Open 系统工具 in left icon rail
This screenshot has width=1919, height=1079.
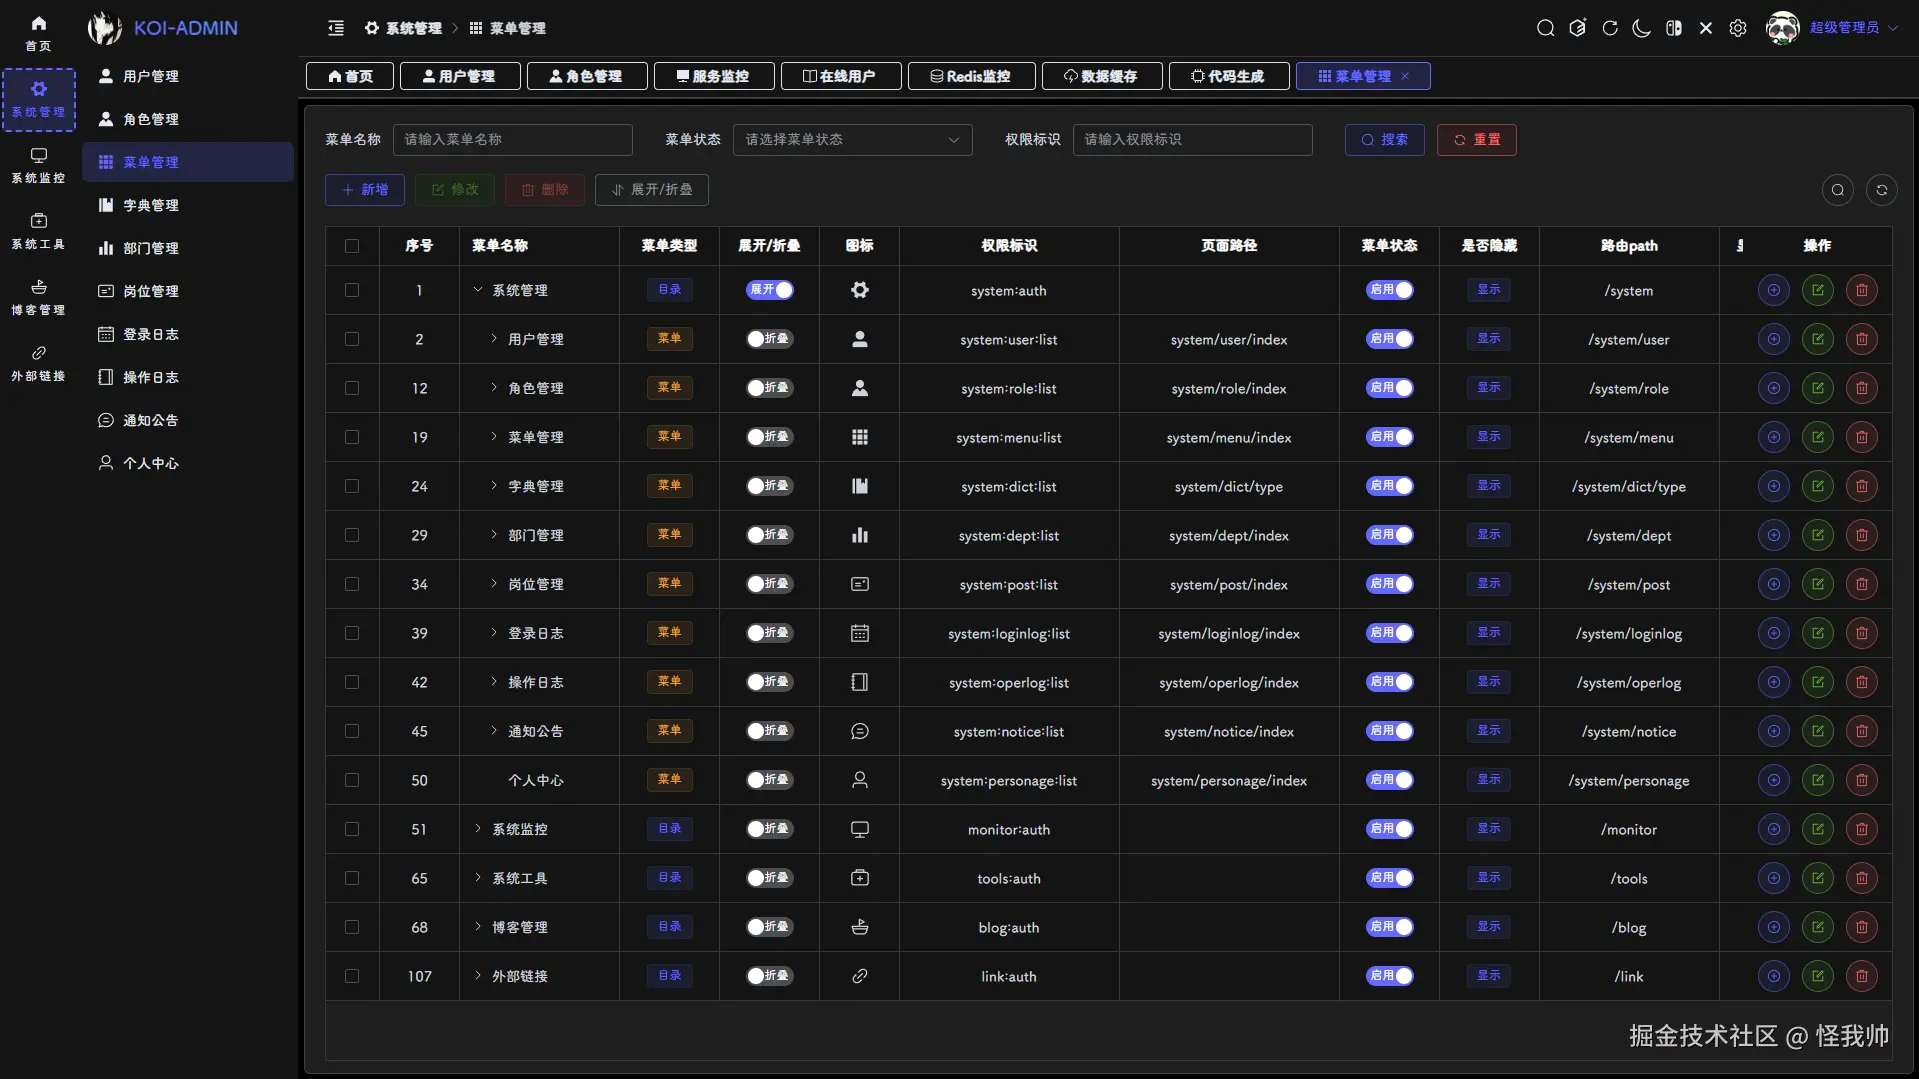38,231
